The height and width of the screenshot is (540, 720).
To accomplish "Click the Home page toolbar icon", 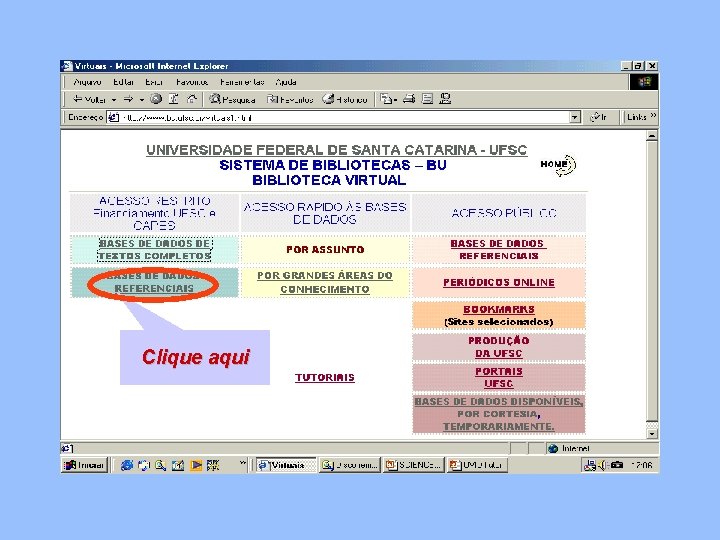I will tap(191, 99).
